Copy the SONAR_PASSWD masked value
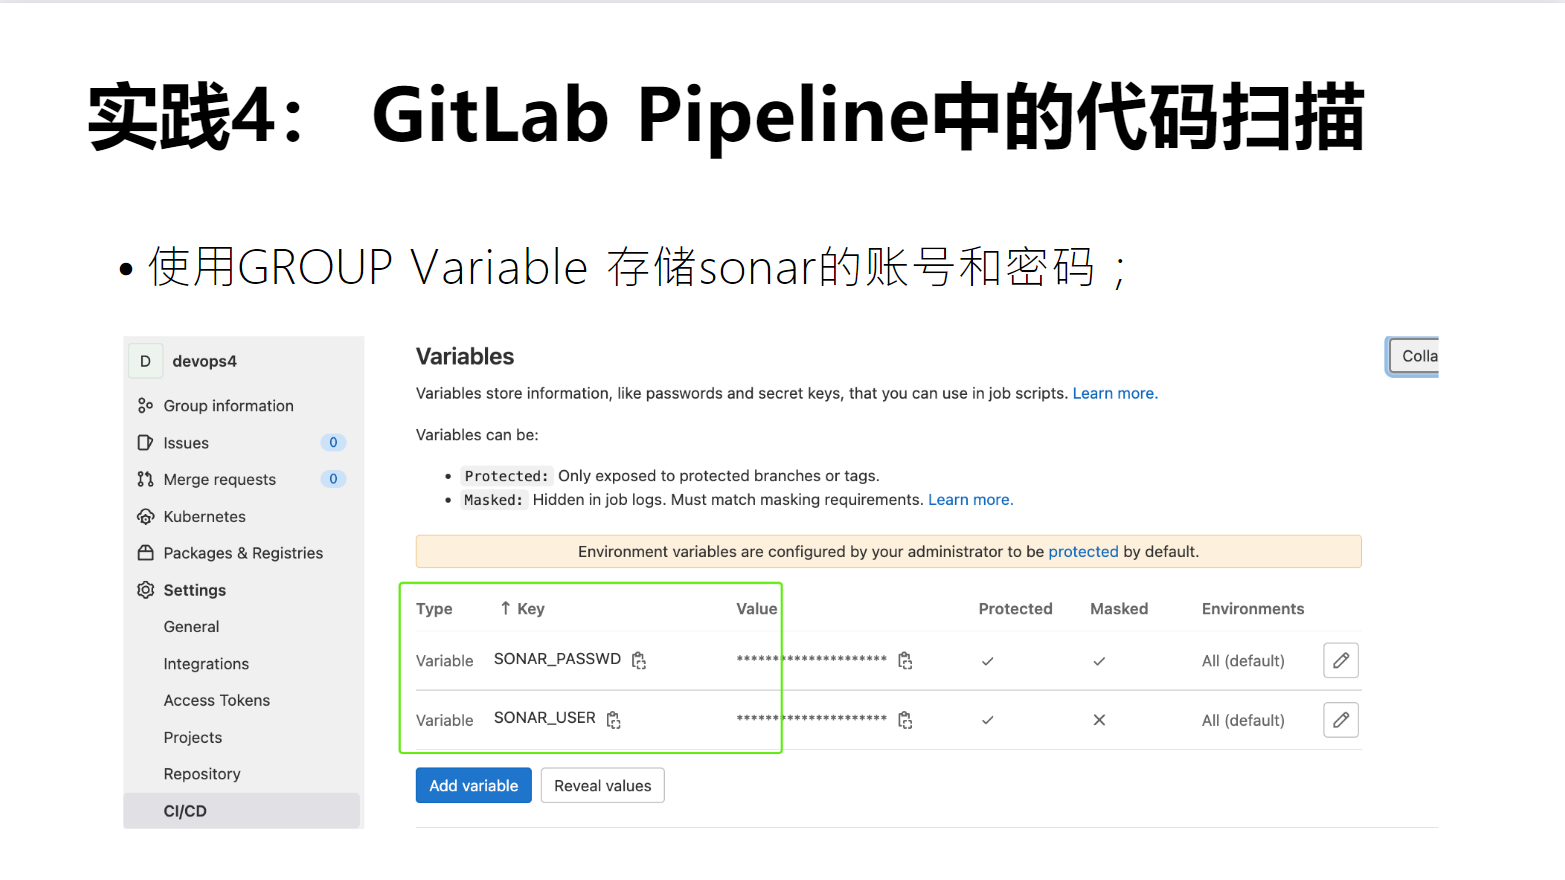Screen dimensions: 1565x880 pos(905,660)
